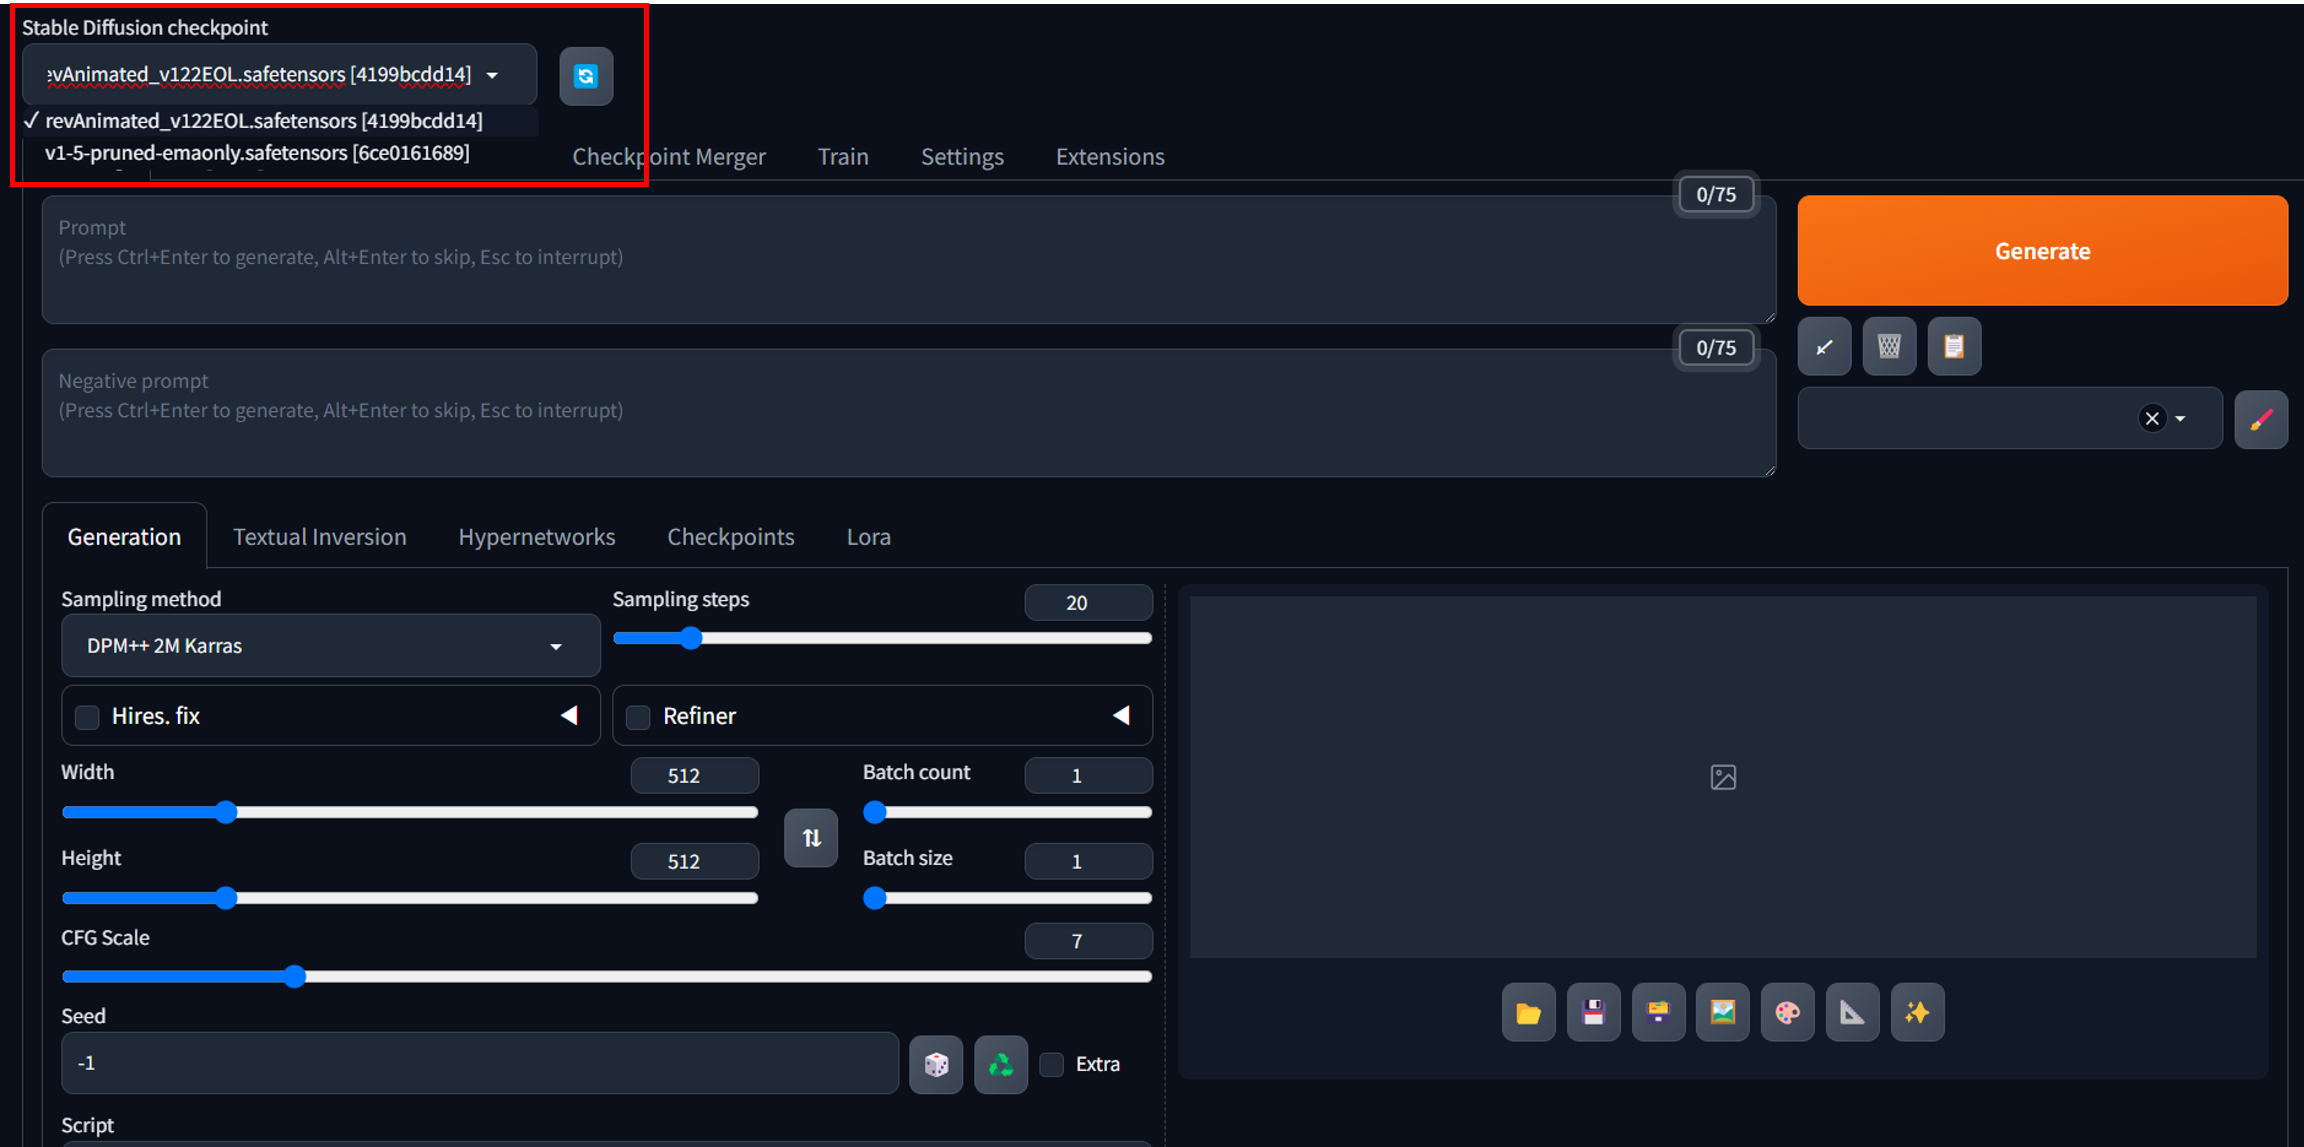This screenshot has width=2304, height=1147.
Task: Click the clipboard icon to apply styles
Action: [1954, 347]
